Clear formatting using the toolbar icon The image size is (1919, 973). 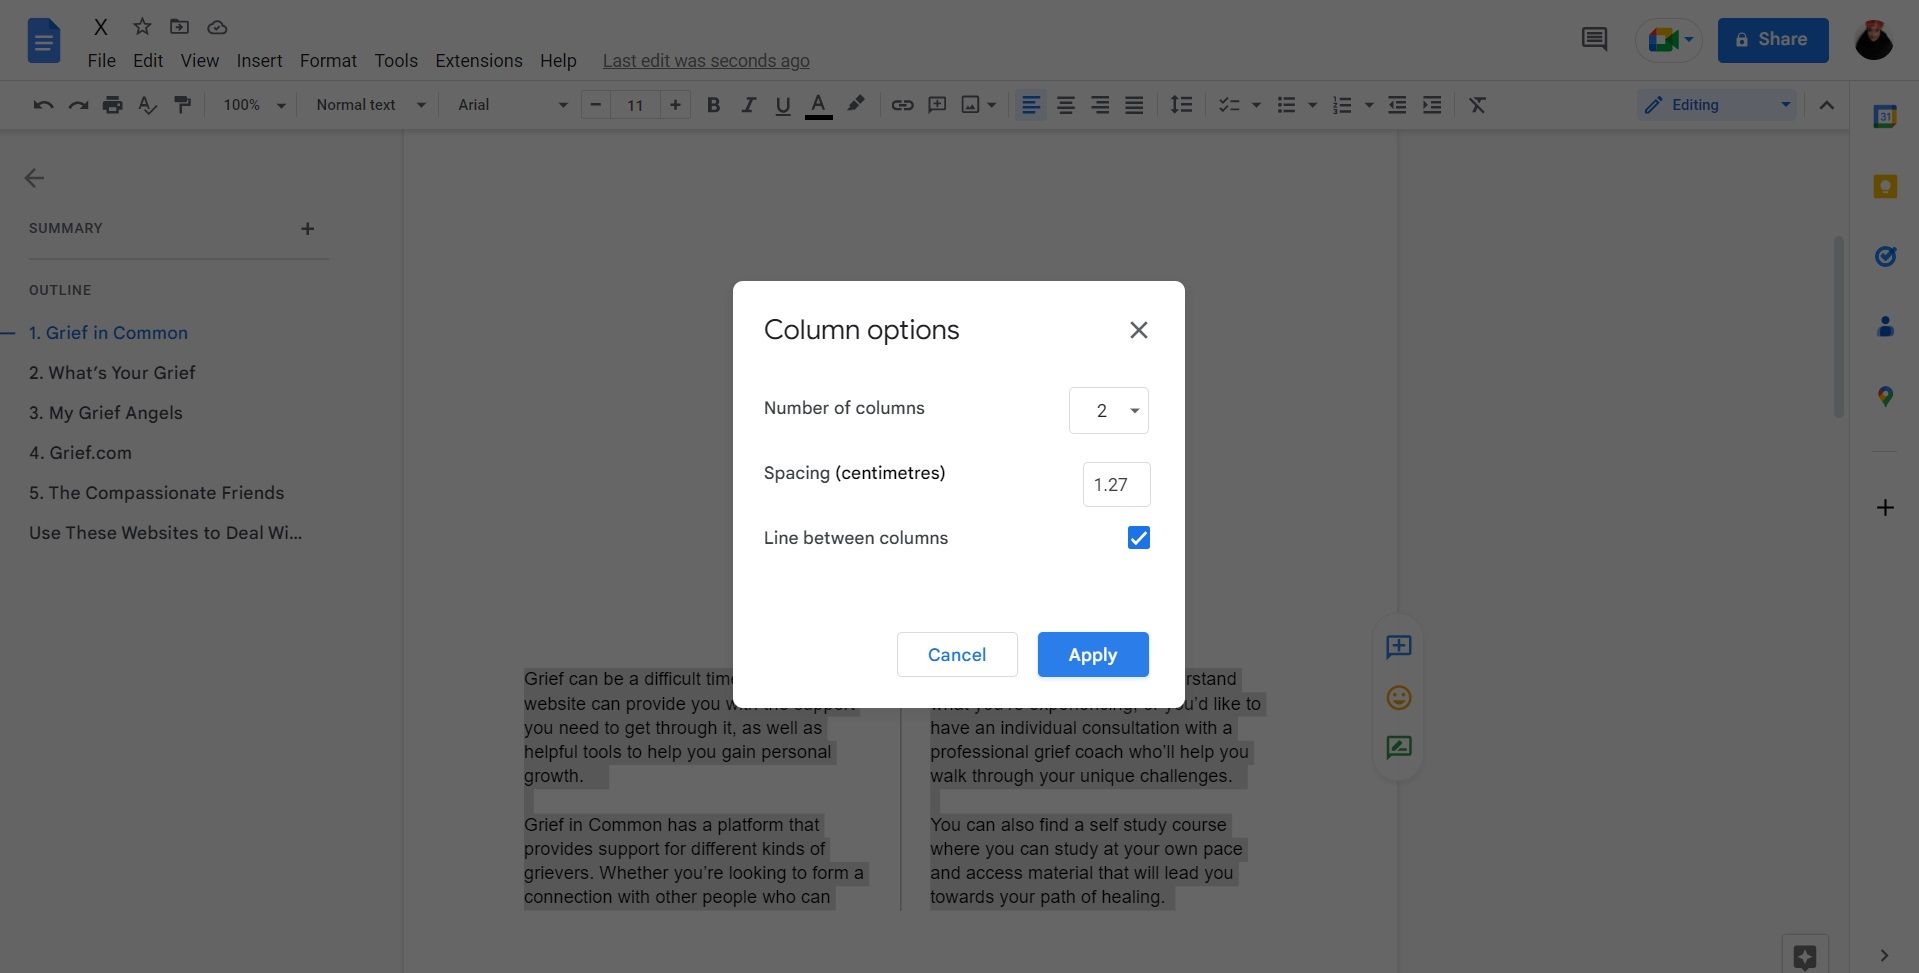(x=1478, y=104)
